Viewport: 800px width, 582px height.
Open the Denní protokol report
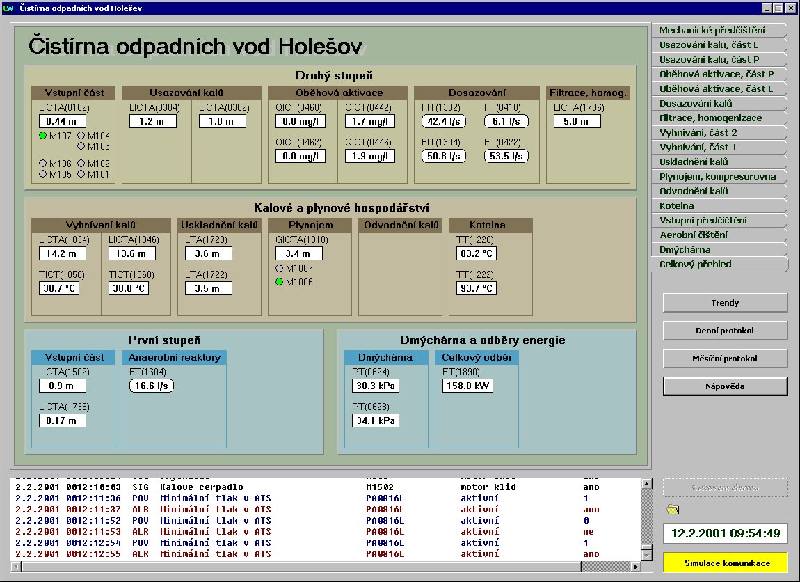725,330
